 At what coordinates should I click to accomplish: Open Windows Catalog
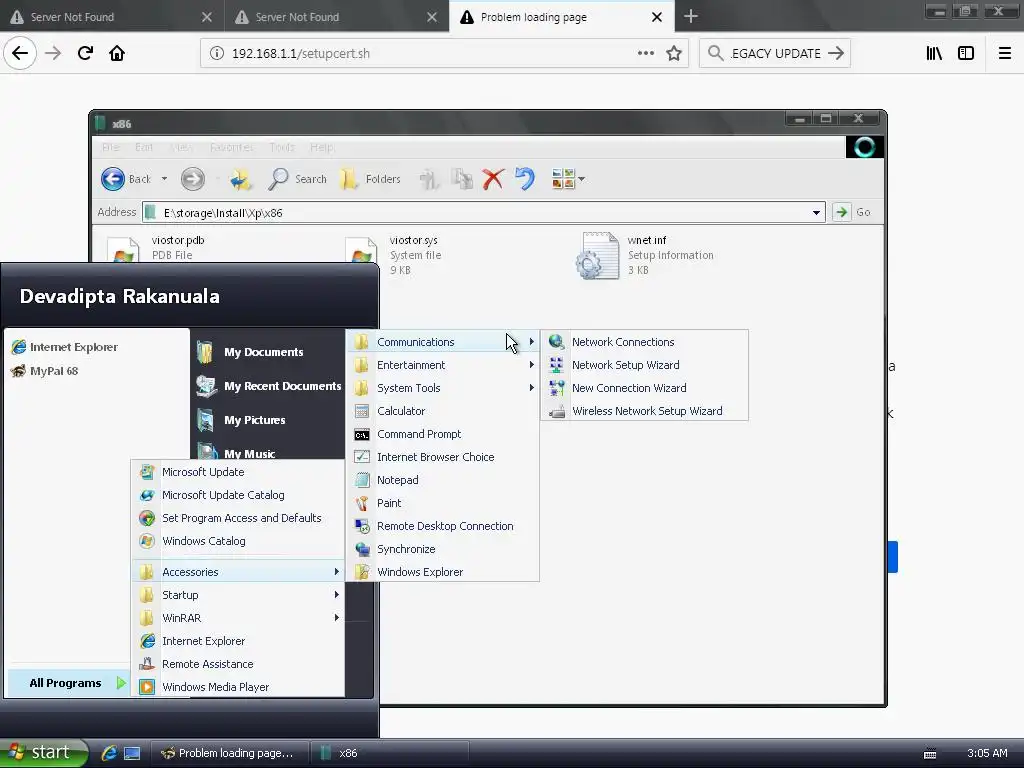[x=238, y=541]
